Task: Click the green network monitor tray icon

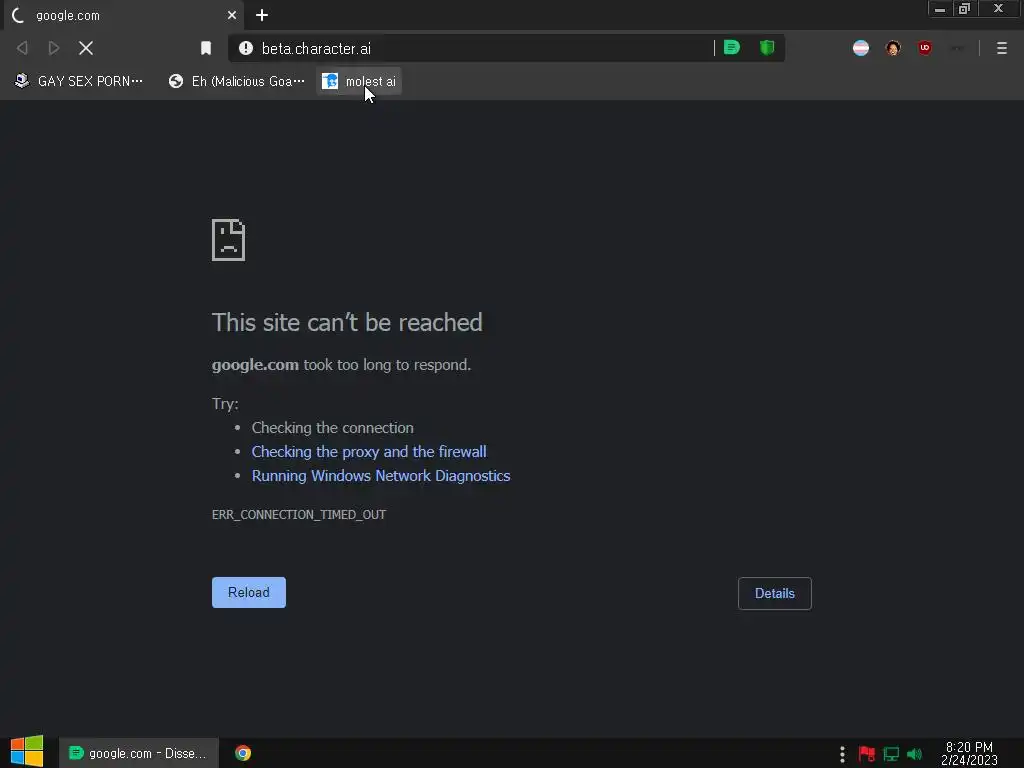Action: pyautogui.click(x=891, y=754)
